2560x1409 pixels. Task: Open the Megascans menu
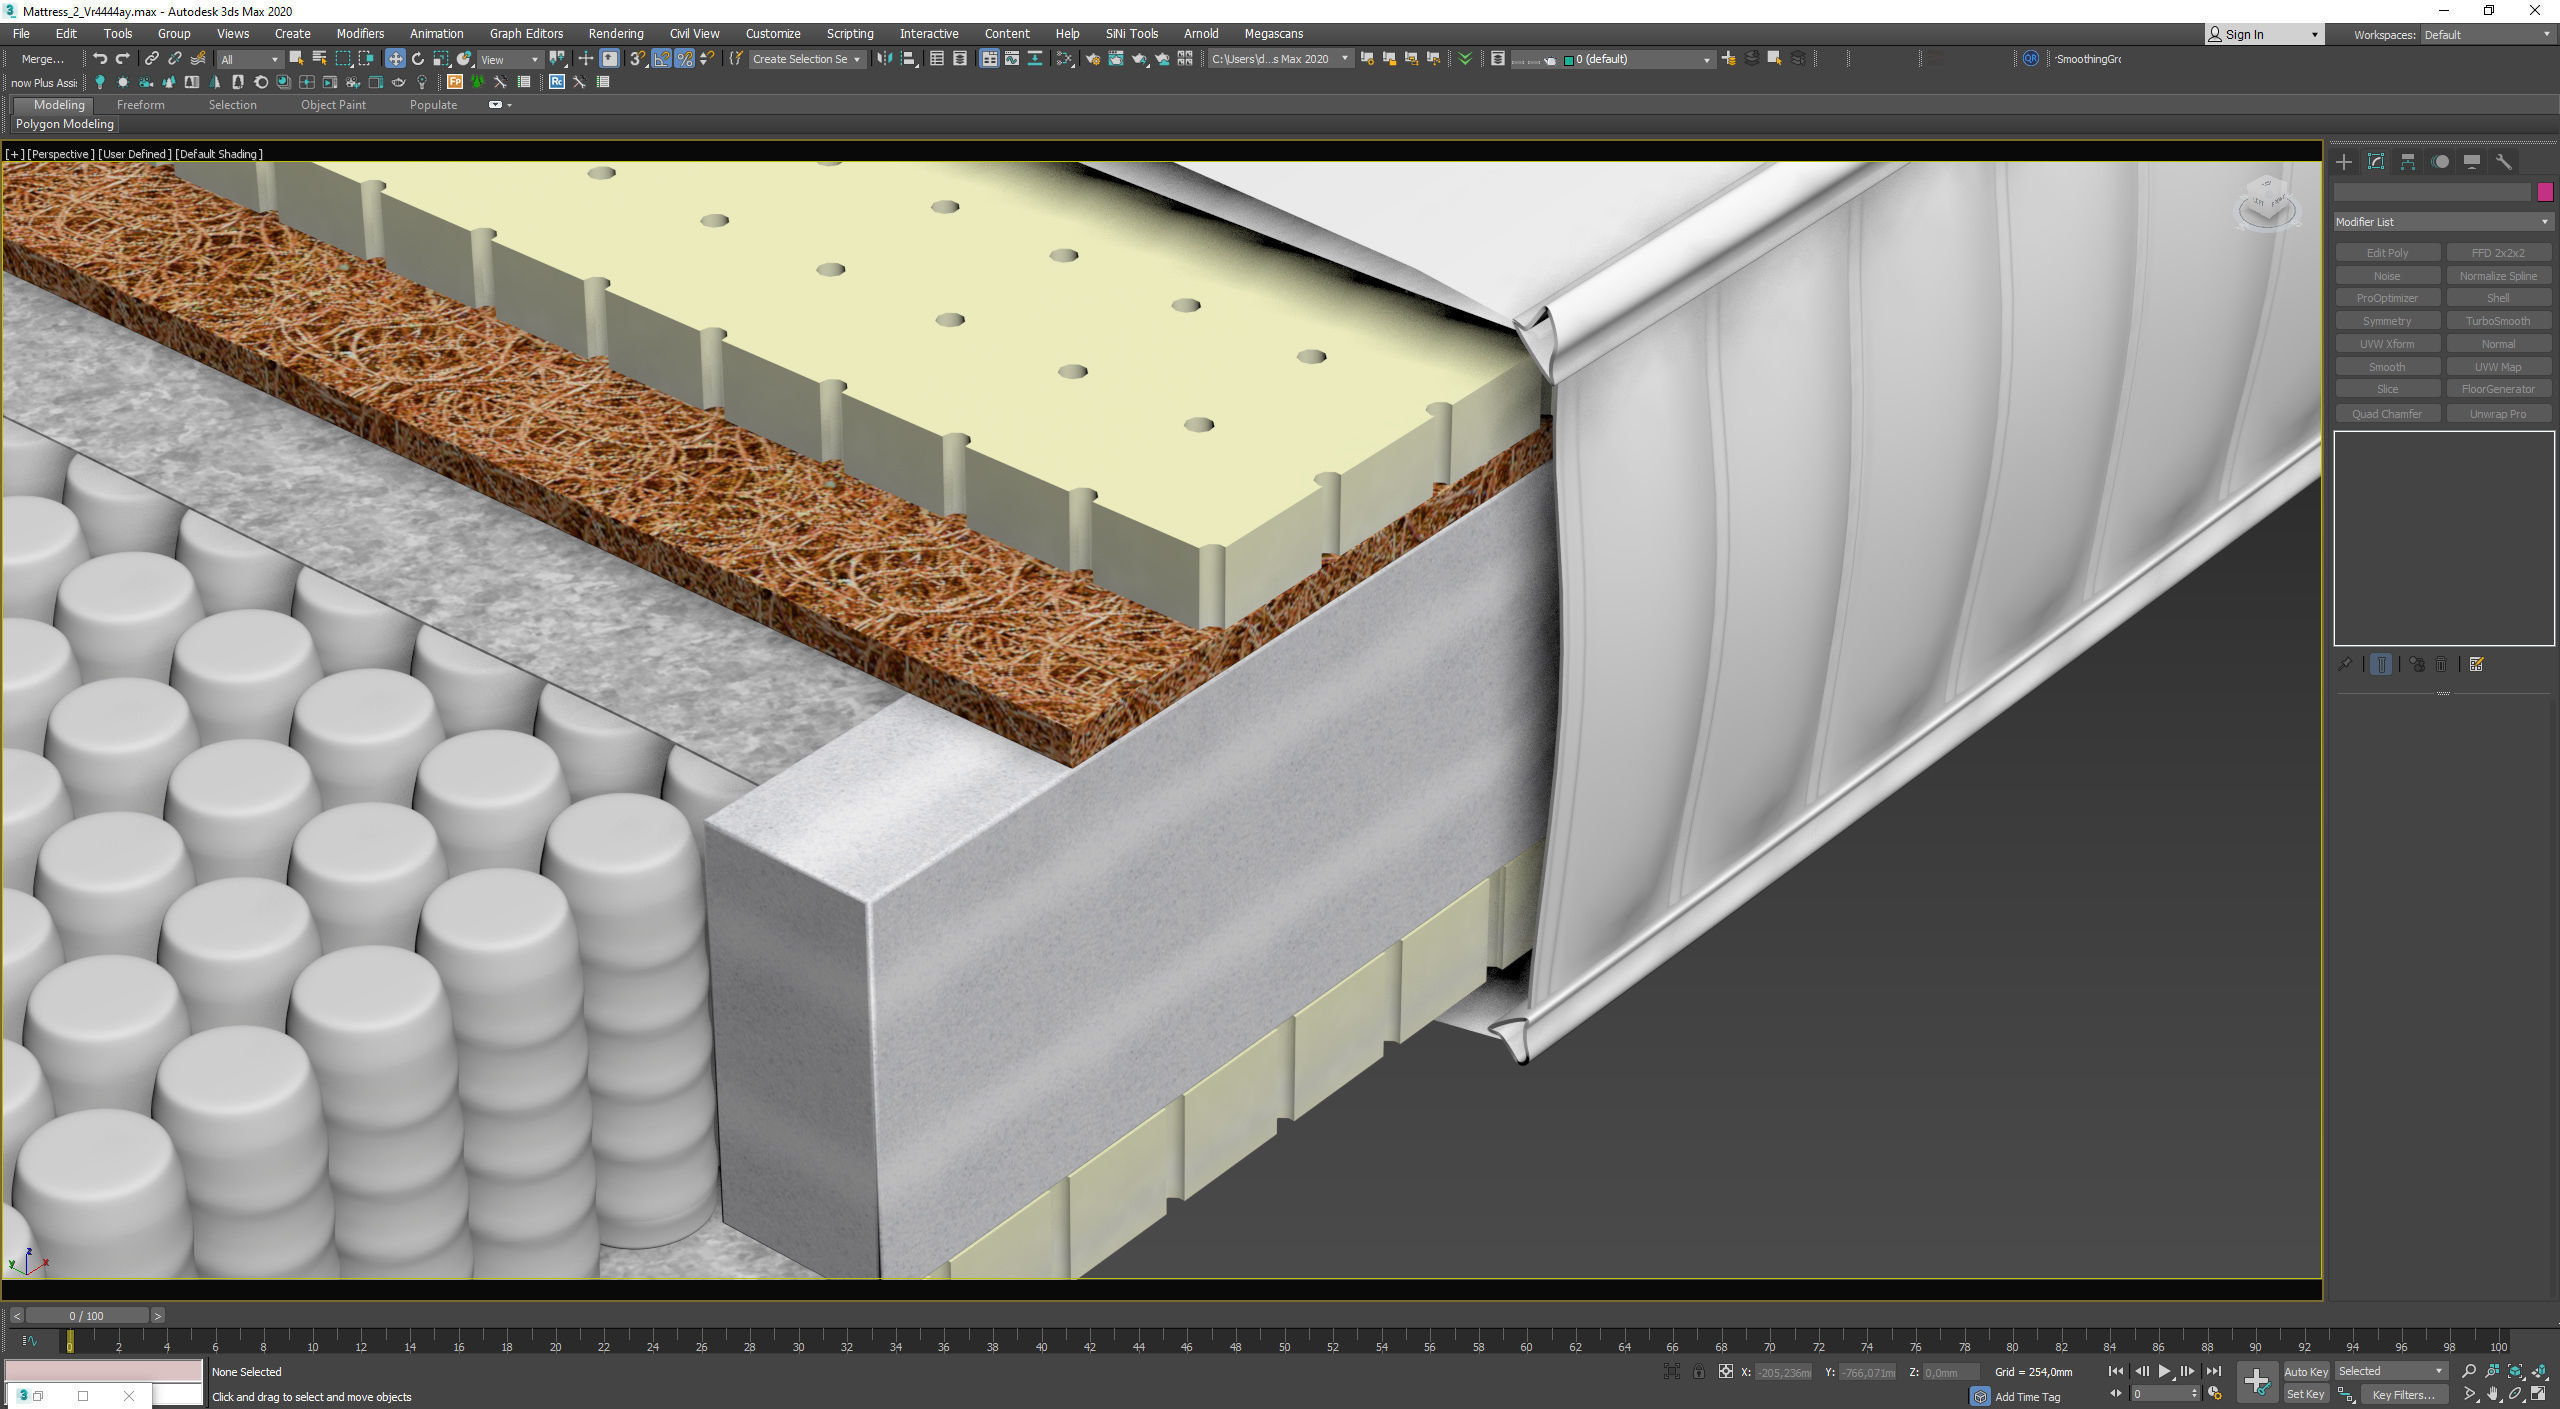(x=1273, y=34)
